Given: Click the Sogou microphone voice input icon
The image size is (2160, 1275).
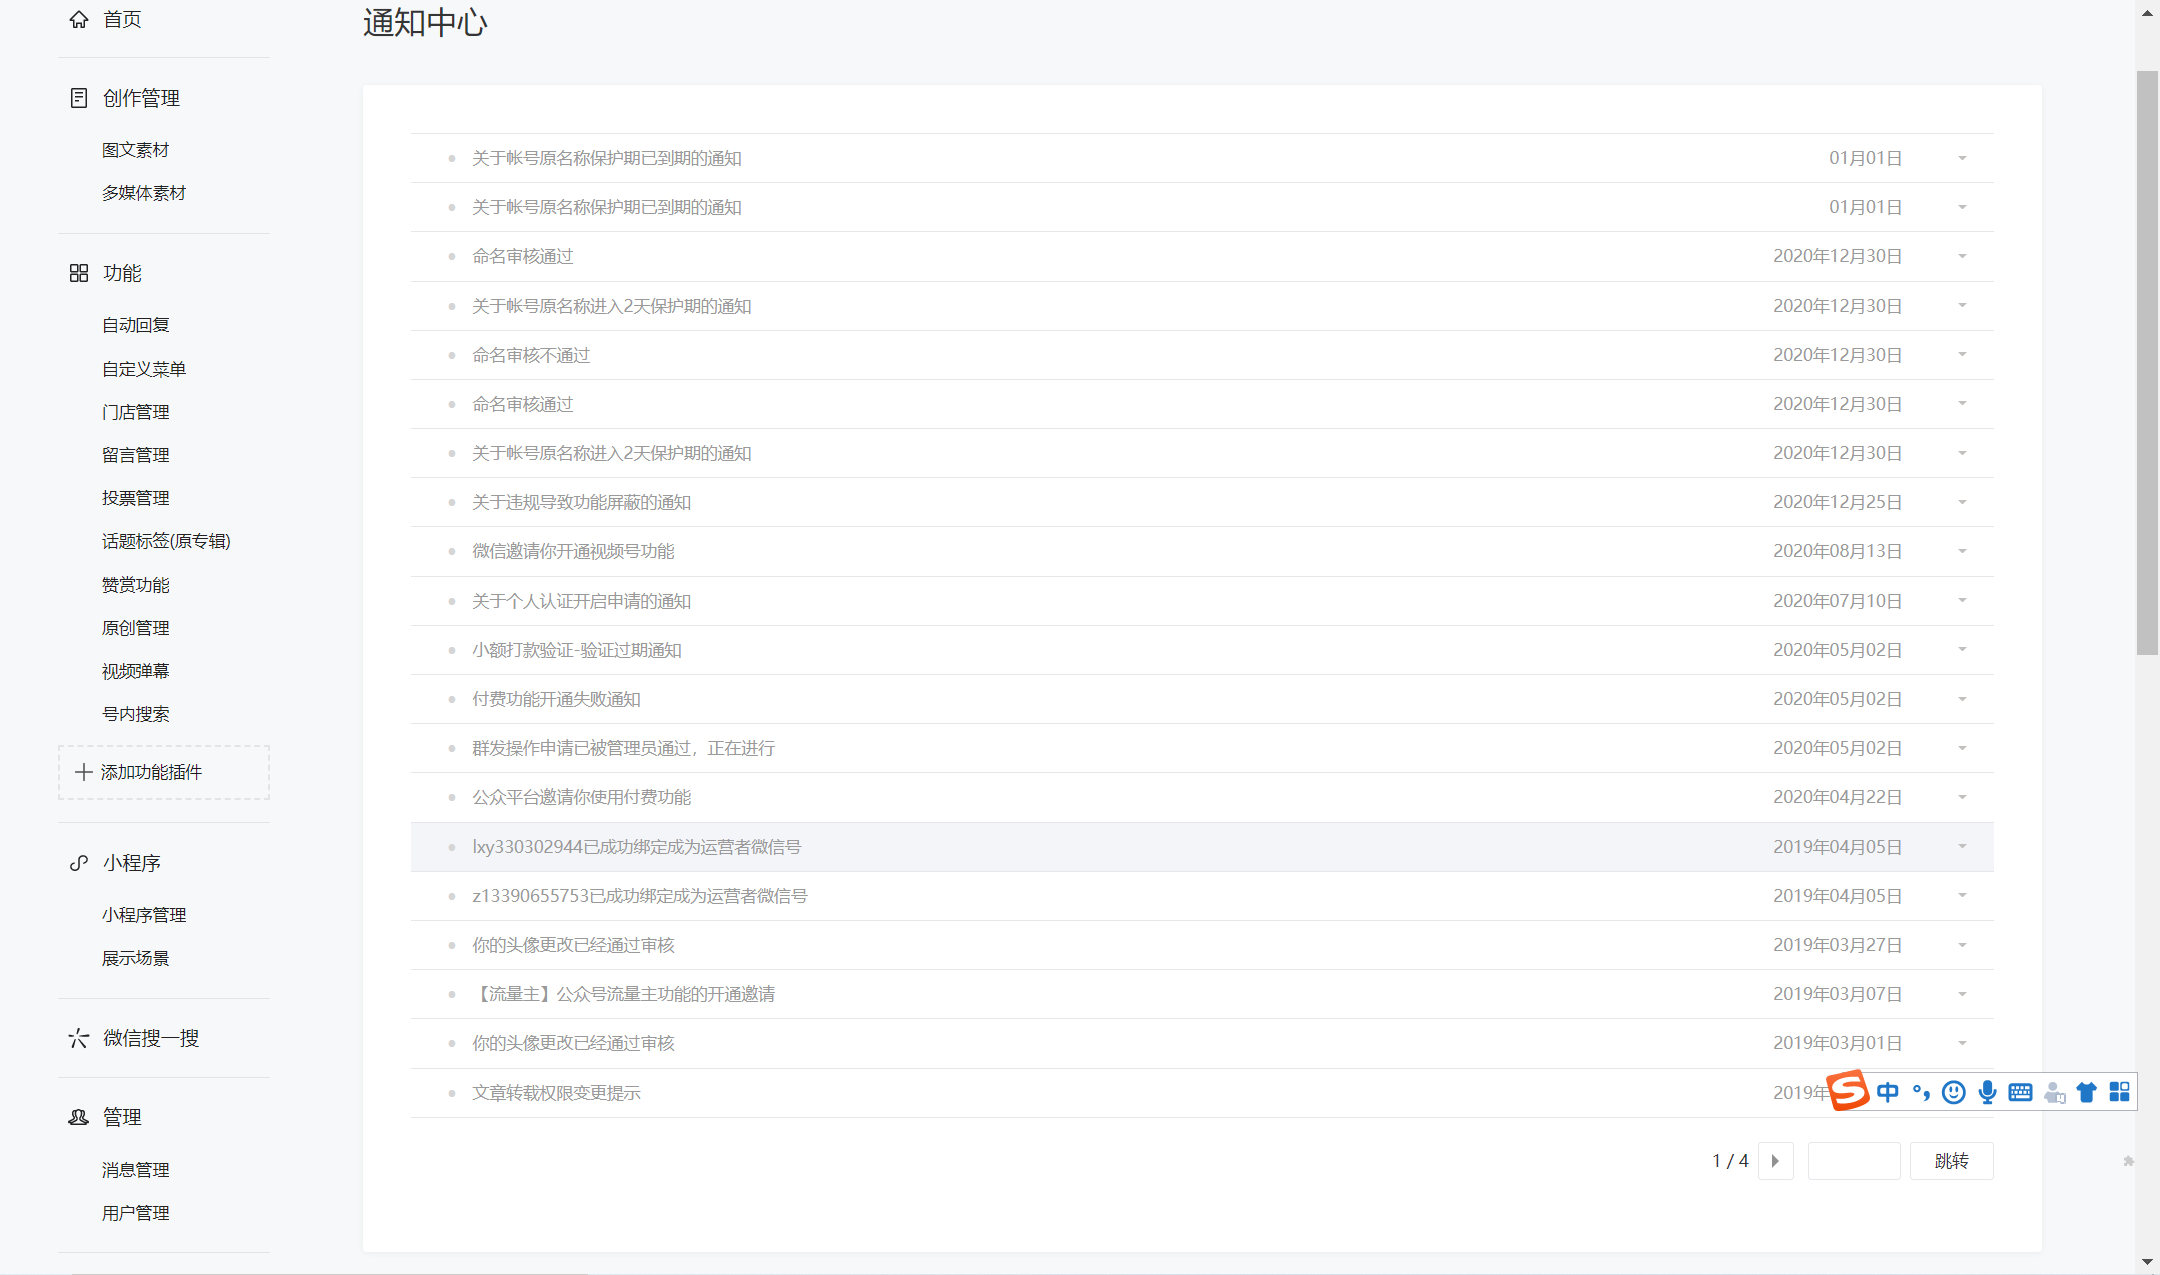Looking at the screenshot, I should point(1987,1092).
